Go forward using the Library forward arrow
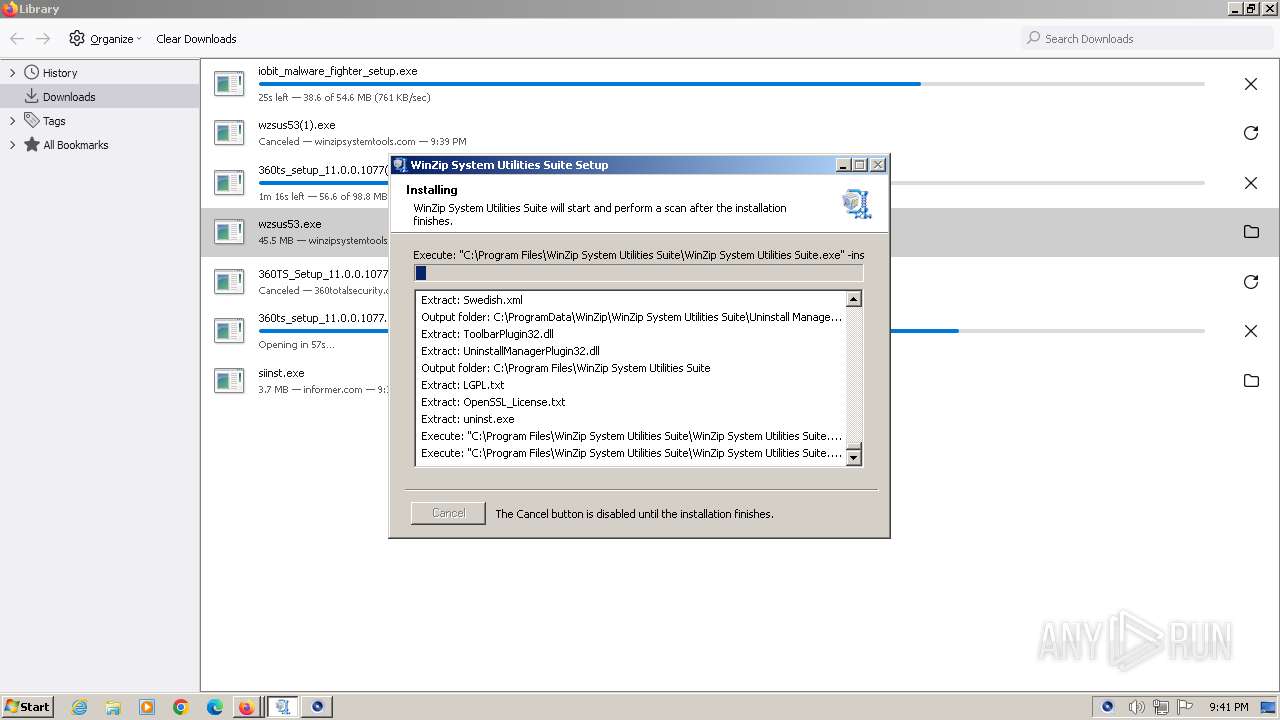 [x=43, y=39]
